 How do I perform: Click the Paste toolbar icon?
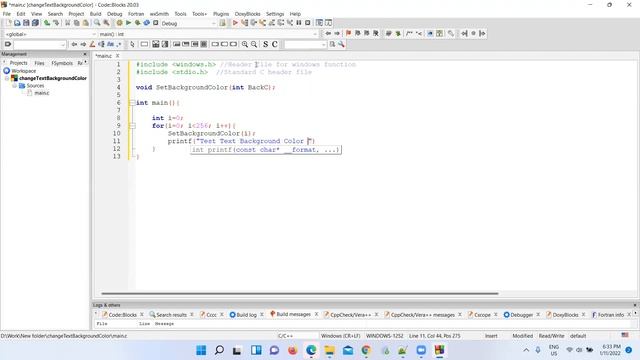85,23
